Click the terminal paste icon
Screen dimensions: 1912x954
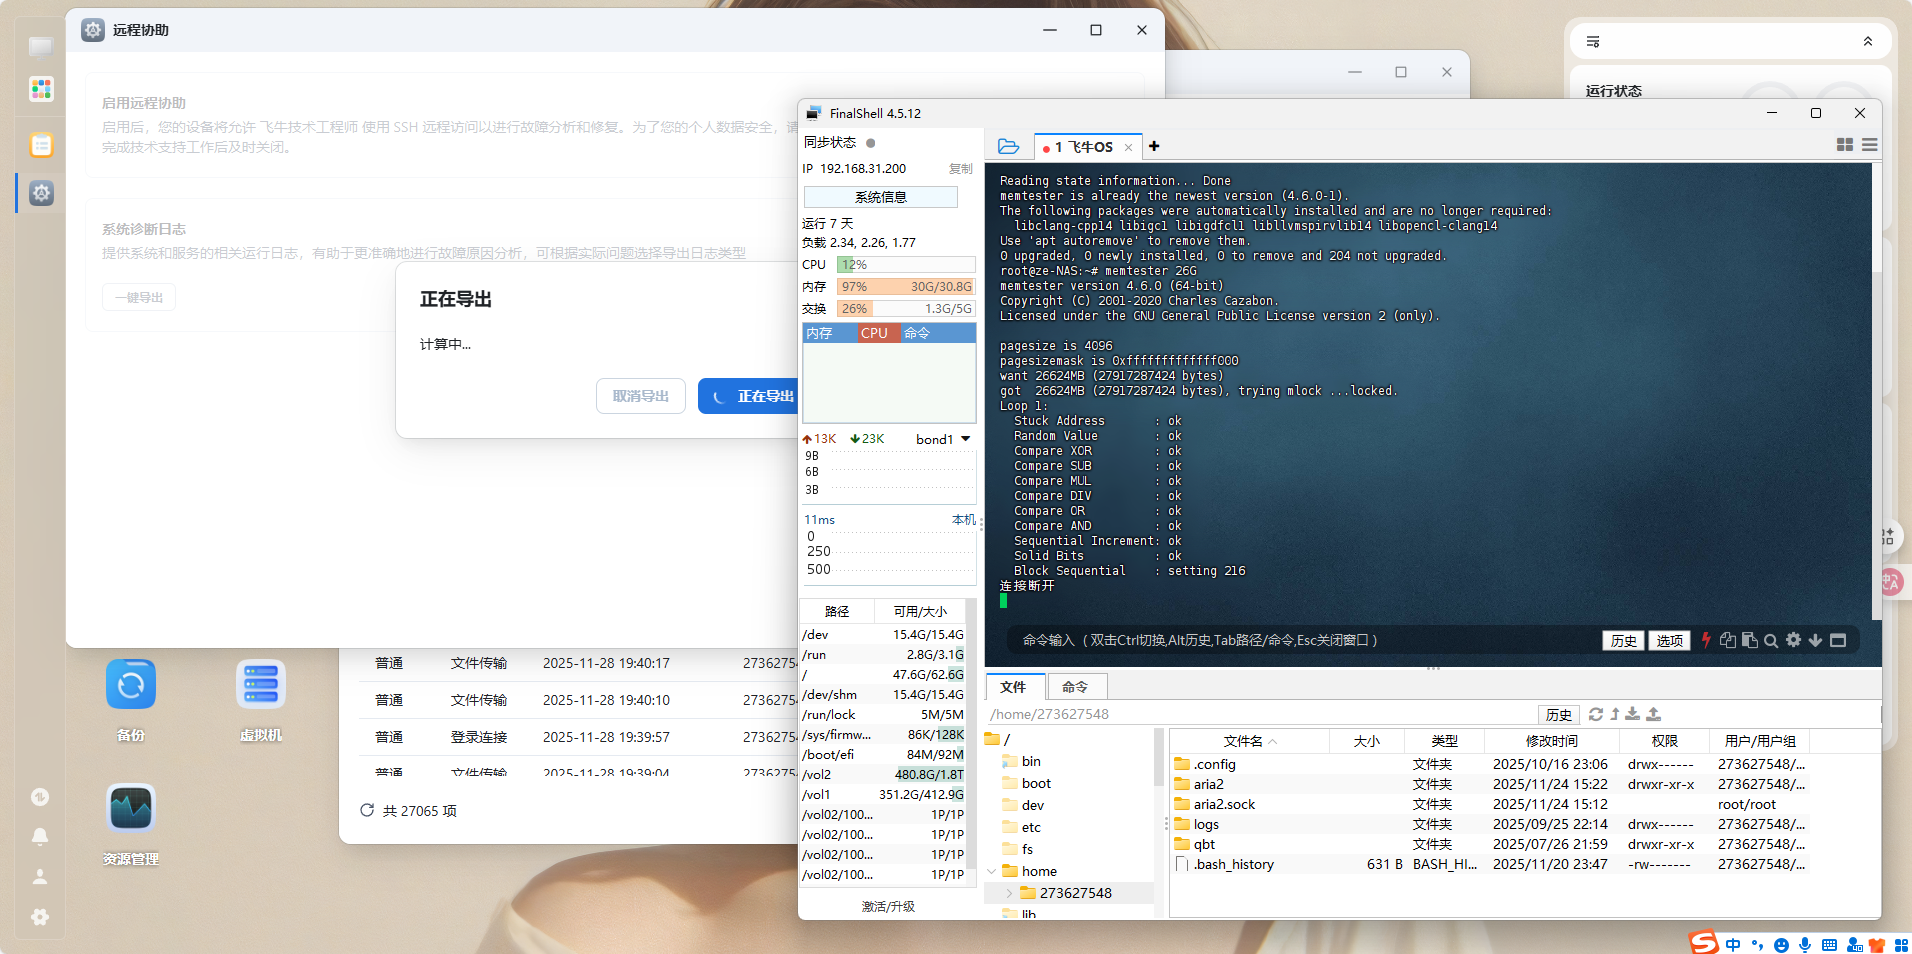[1749, 640]
